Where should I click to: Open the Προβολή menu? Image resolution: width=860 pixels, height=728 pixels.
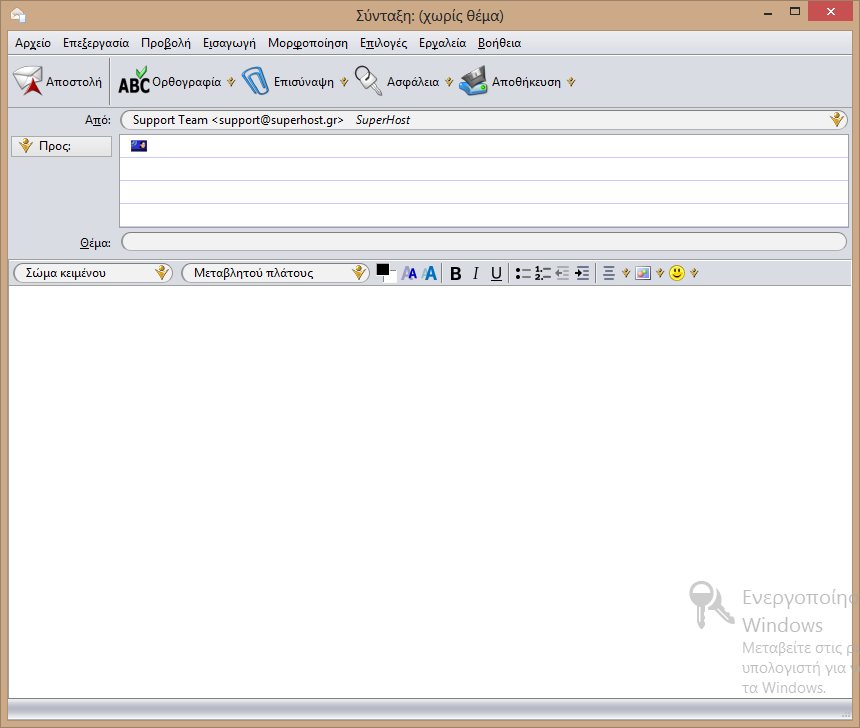pyautogui.click(x=166, y=43)
